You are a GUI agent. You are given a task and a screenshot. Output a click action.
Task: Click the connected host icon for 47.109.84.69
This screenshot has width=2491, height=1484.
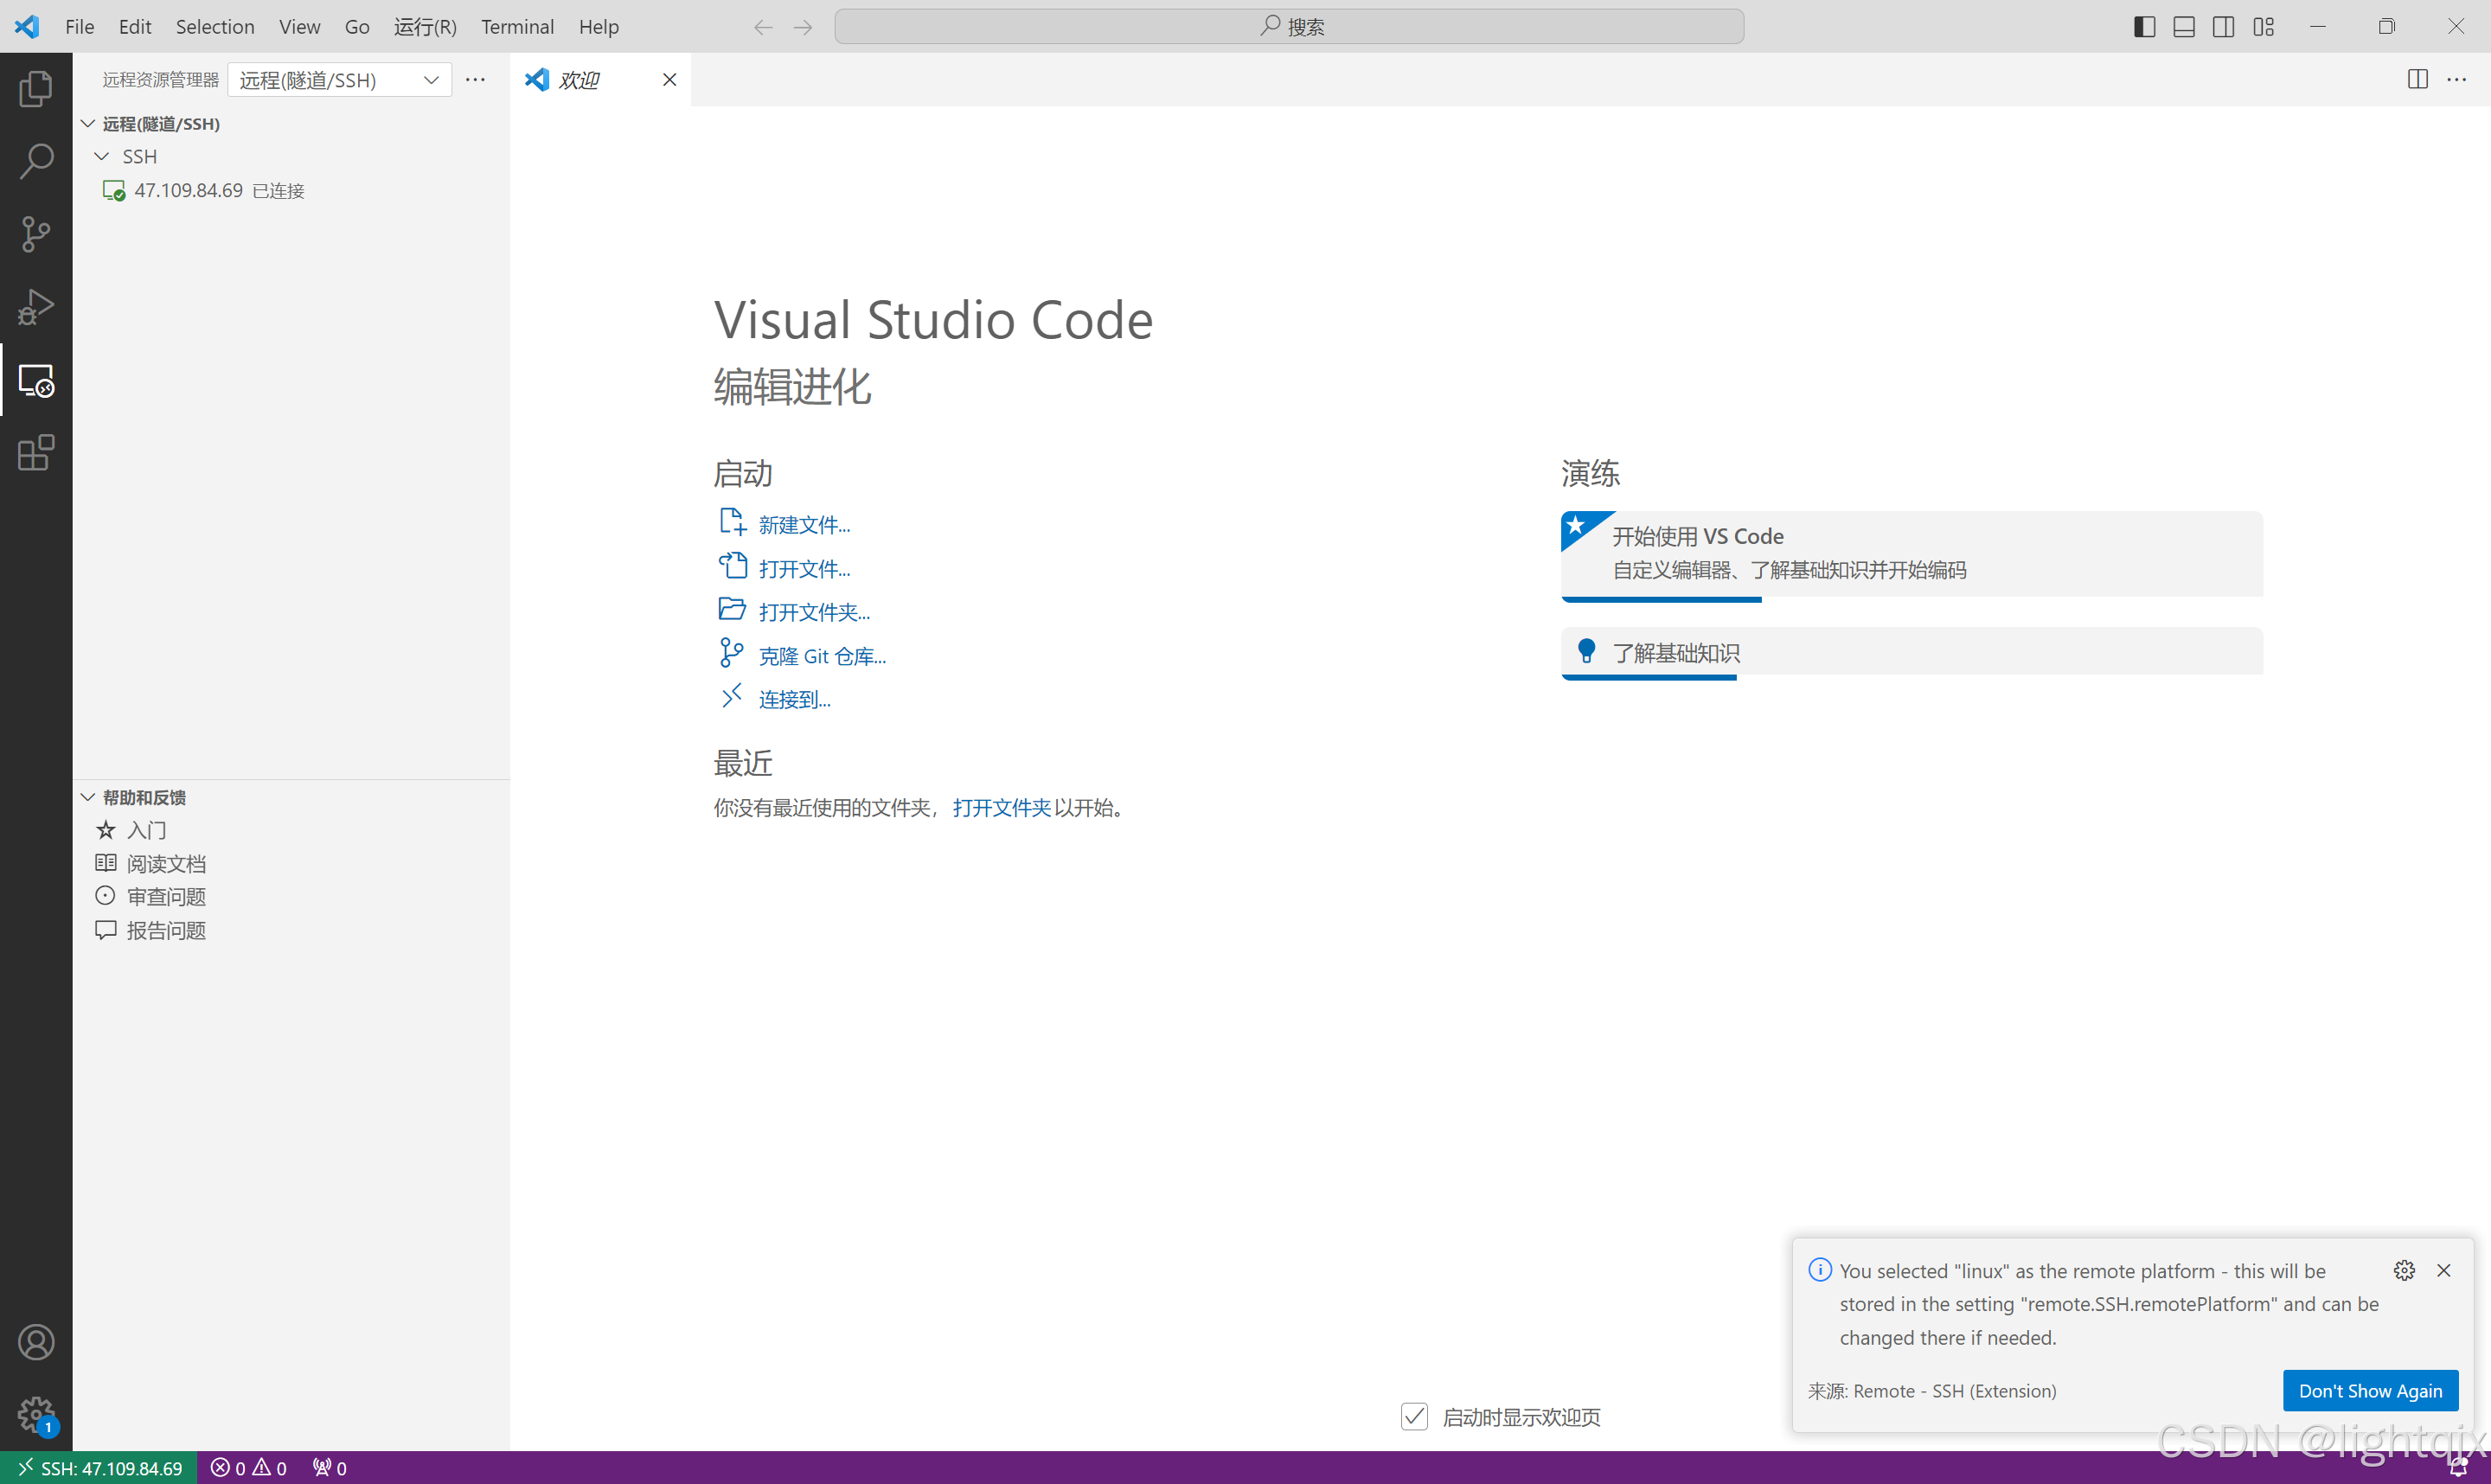tap(114, 190)
